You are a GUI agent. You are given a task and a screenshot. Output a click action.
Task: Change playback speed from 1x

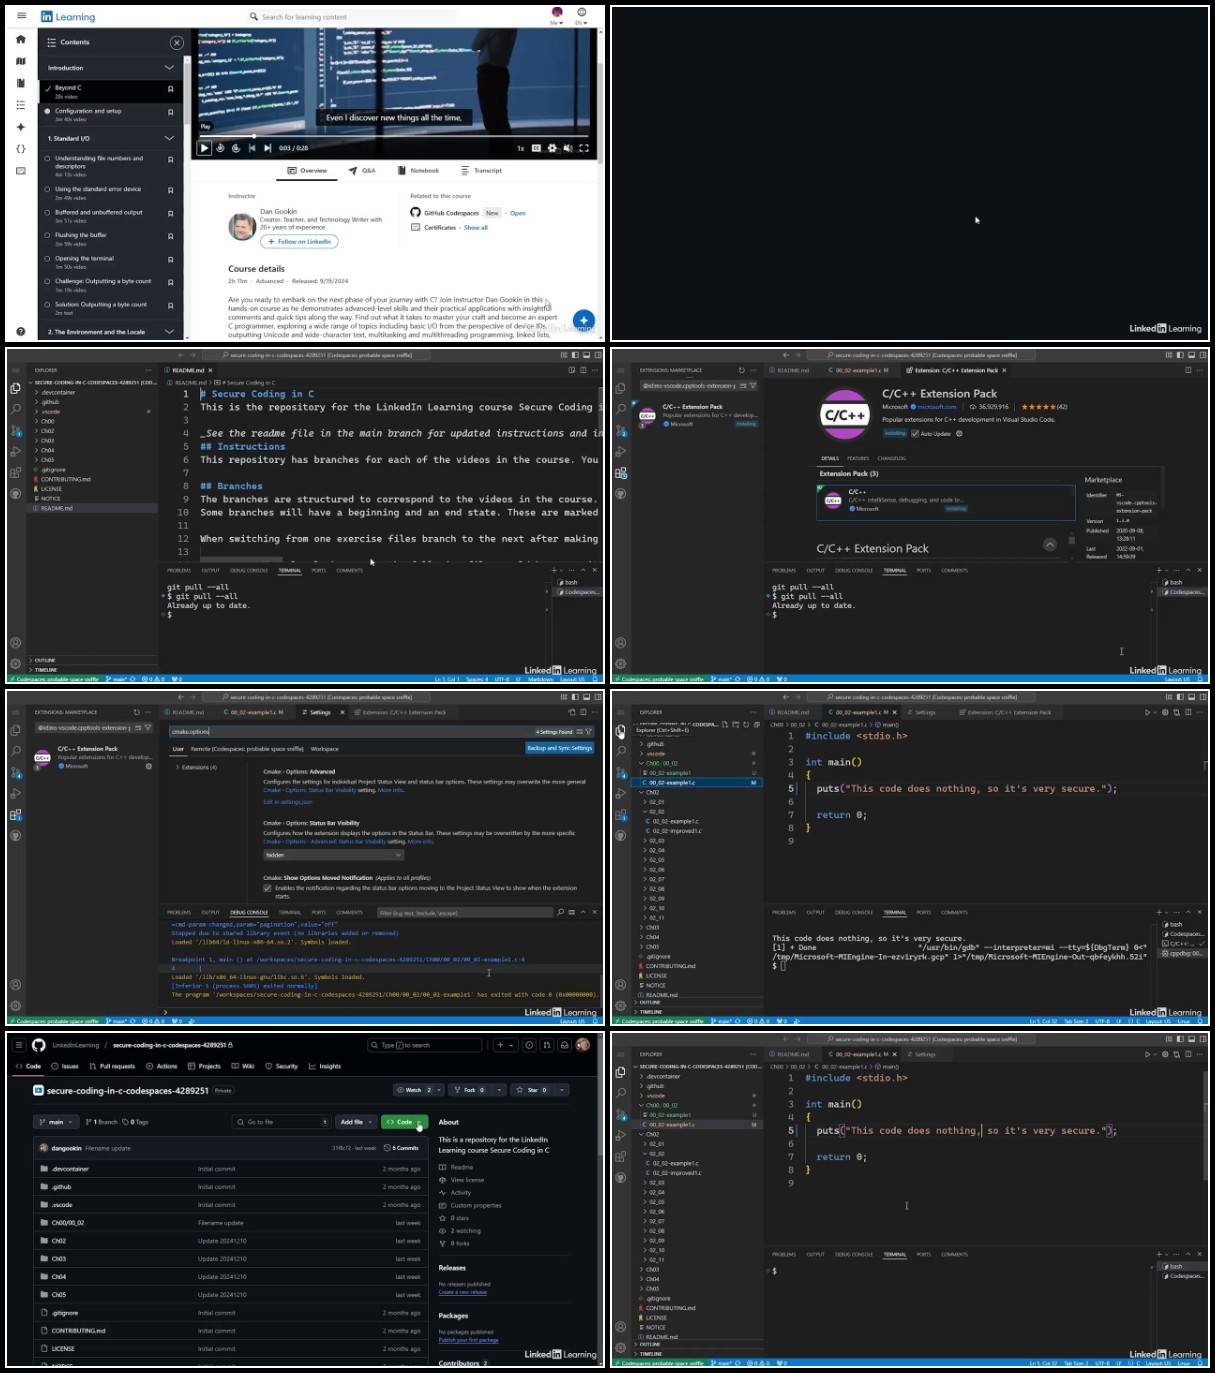click(520, 148)
